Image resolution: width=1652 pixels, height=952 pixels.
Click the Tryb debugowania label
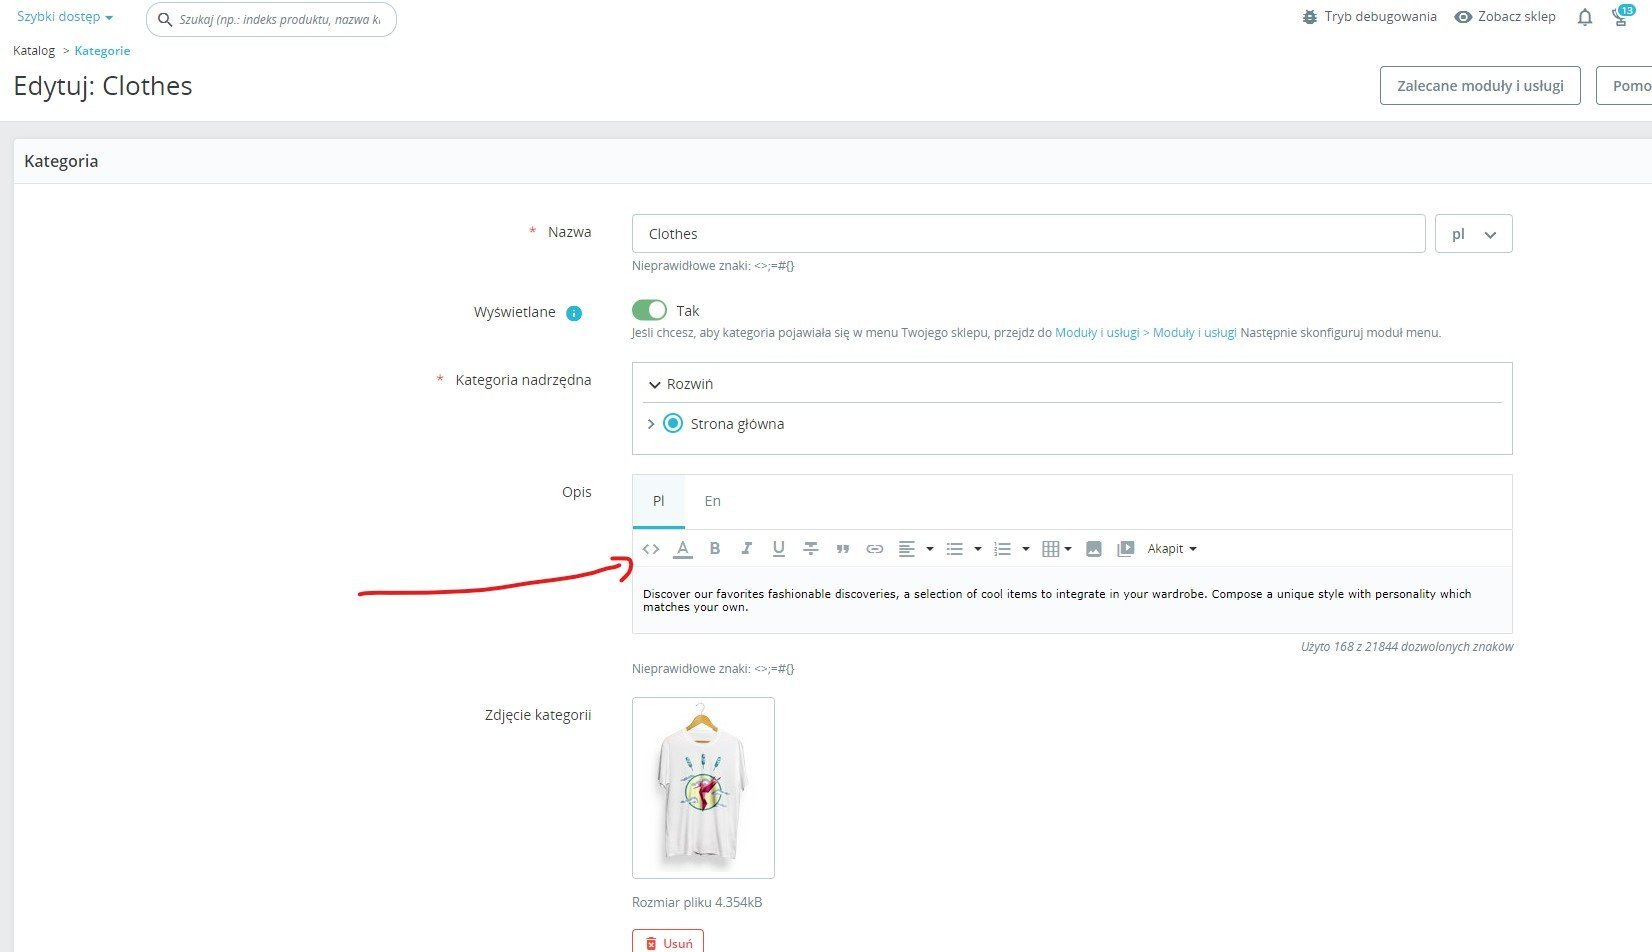pyautogui.click(x=1381, y=17)
